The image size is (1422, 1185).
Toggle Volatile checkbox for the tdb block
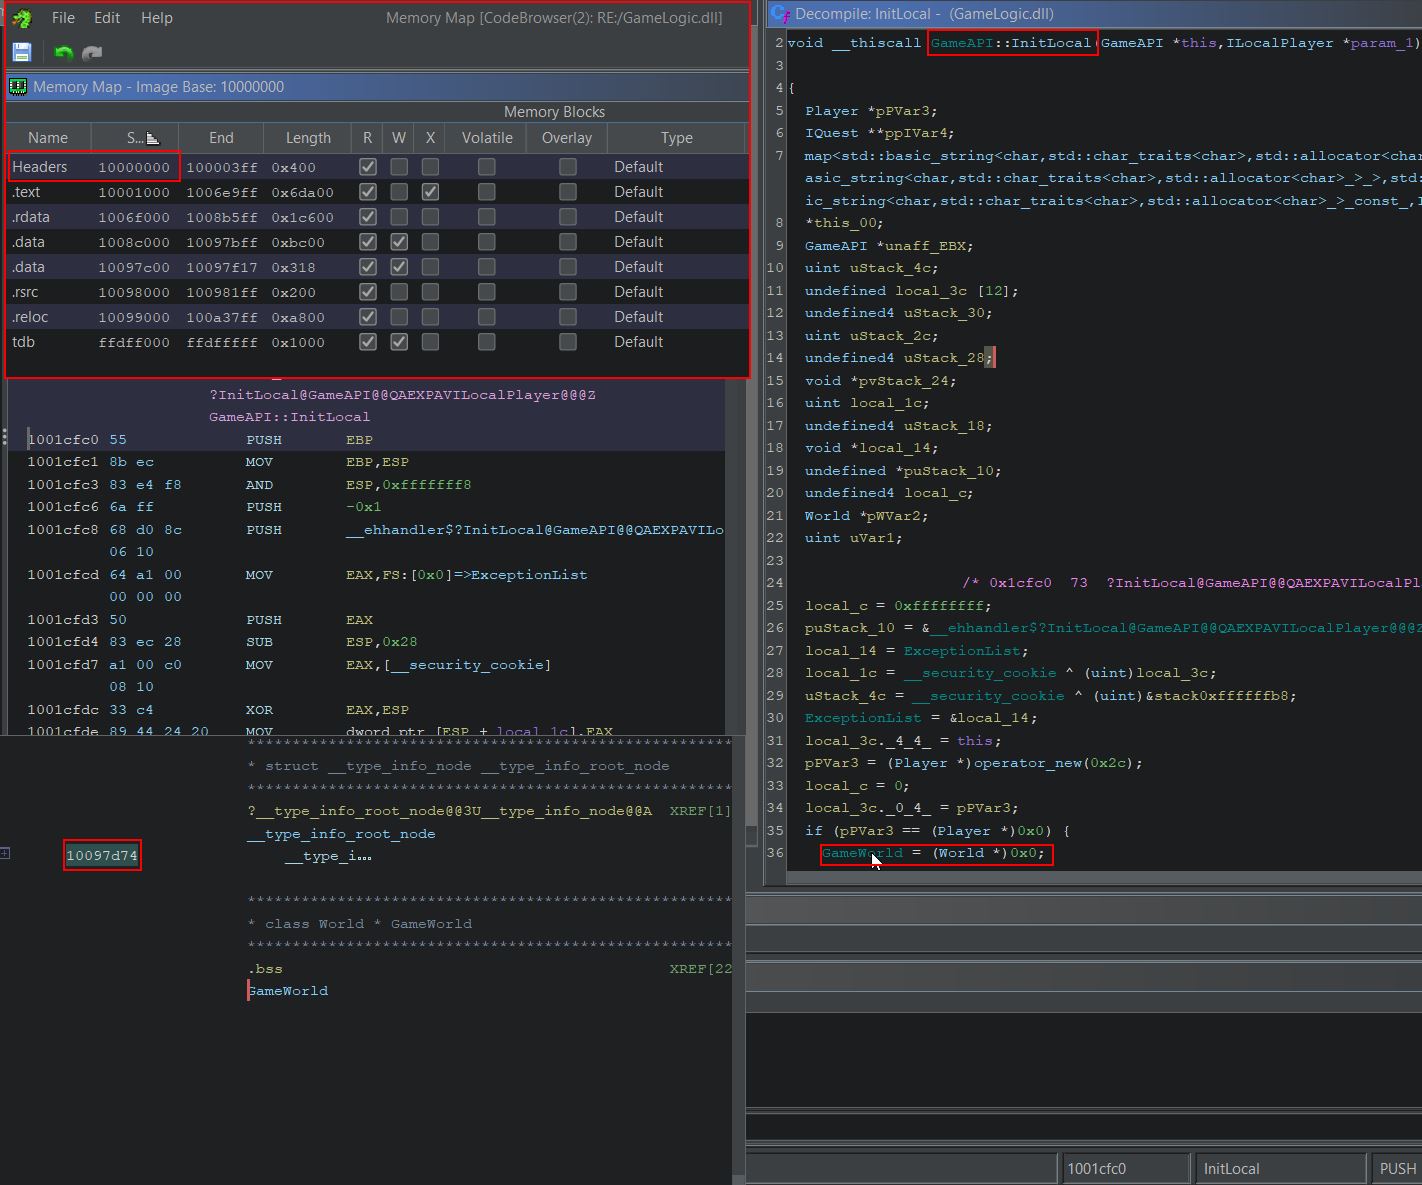click(x=487, y=342)
